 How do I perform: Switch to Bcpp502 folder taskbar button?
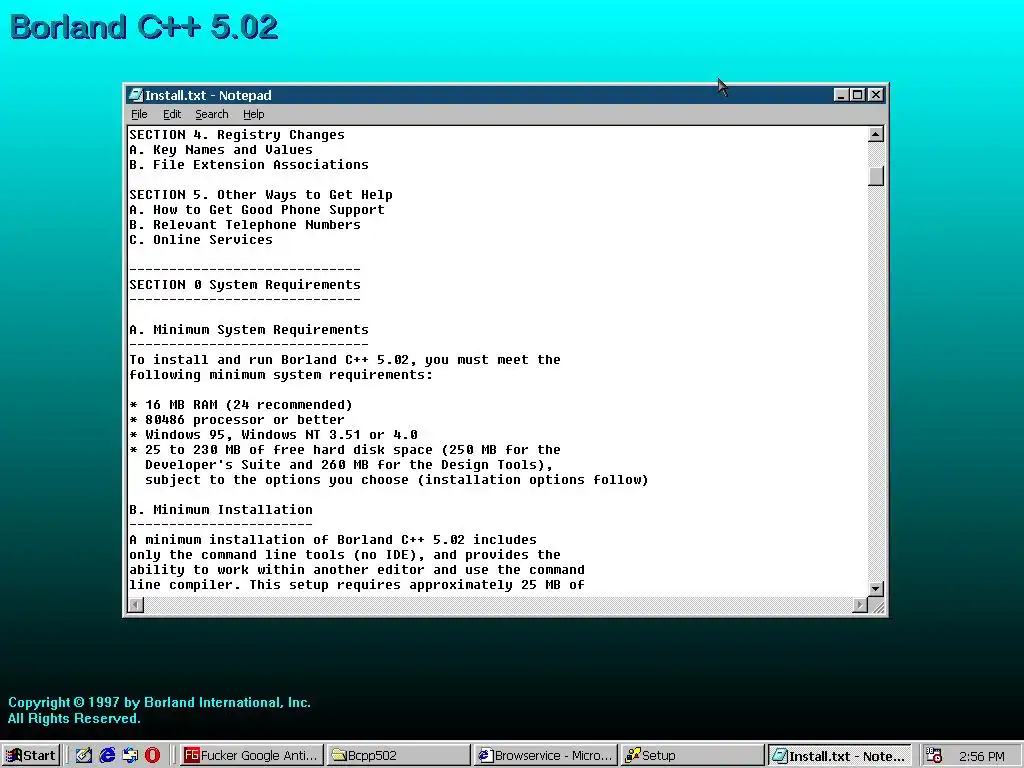click(398, 756)
